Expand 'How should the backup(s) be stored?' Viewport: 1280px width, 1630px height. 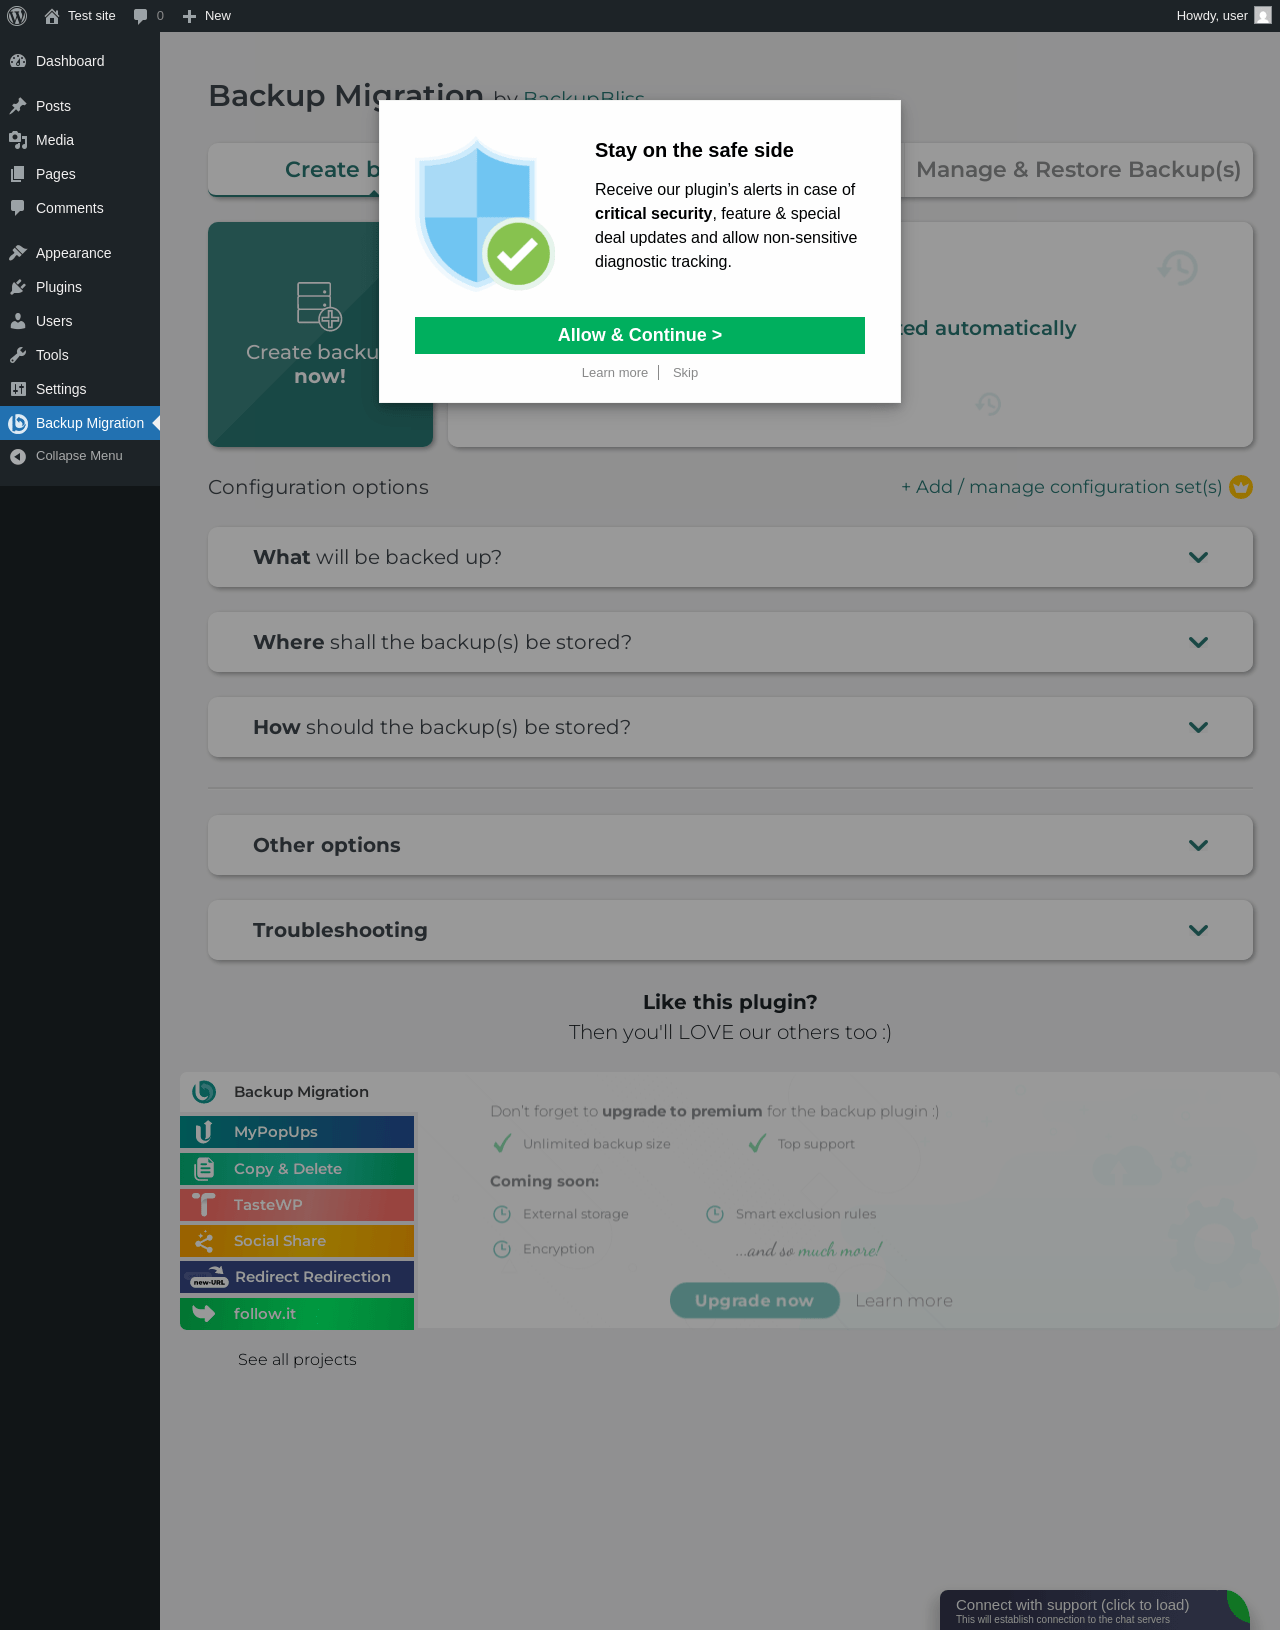point(730,727)
